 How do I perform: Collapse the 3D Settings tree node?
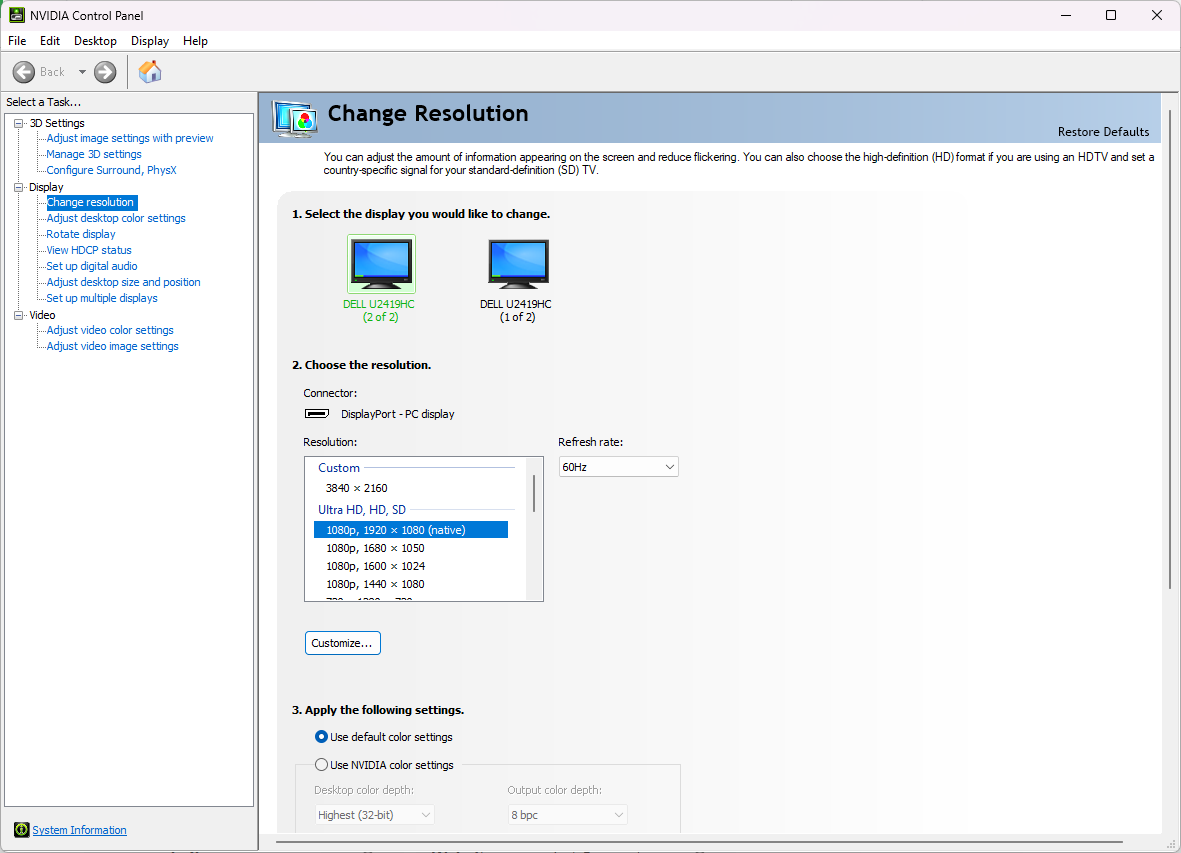pyautogui.click(x=19, y=123)
